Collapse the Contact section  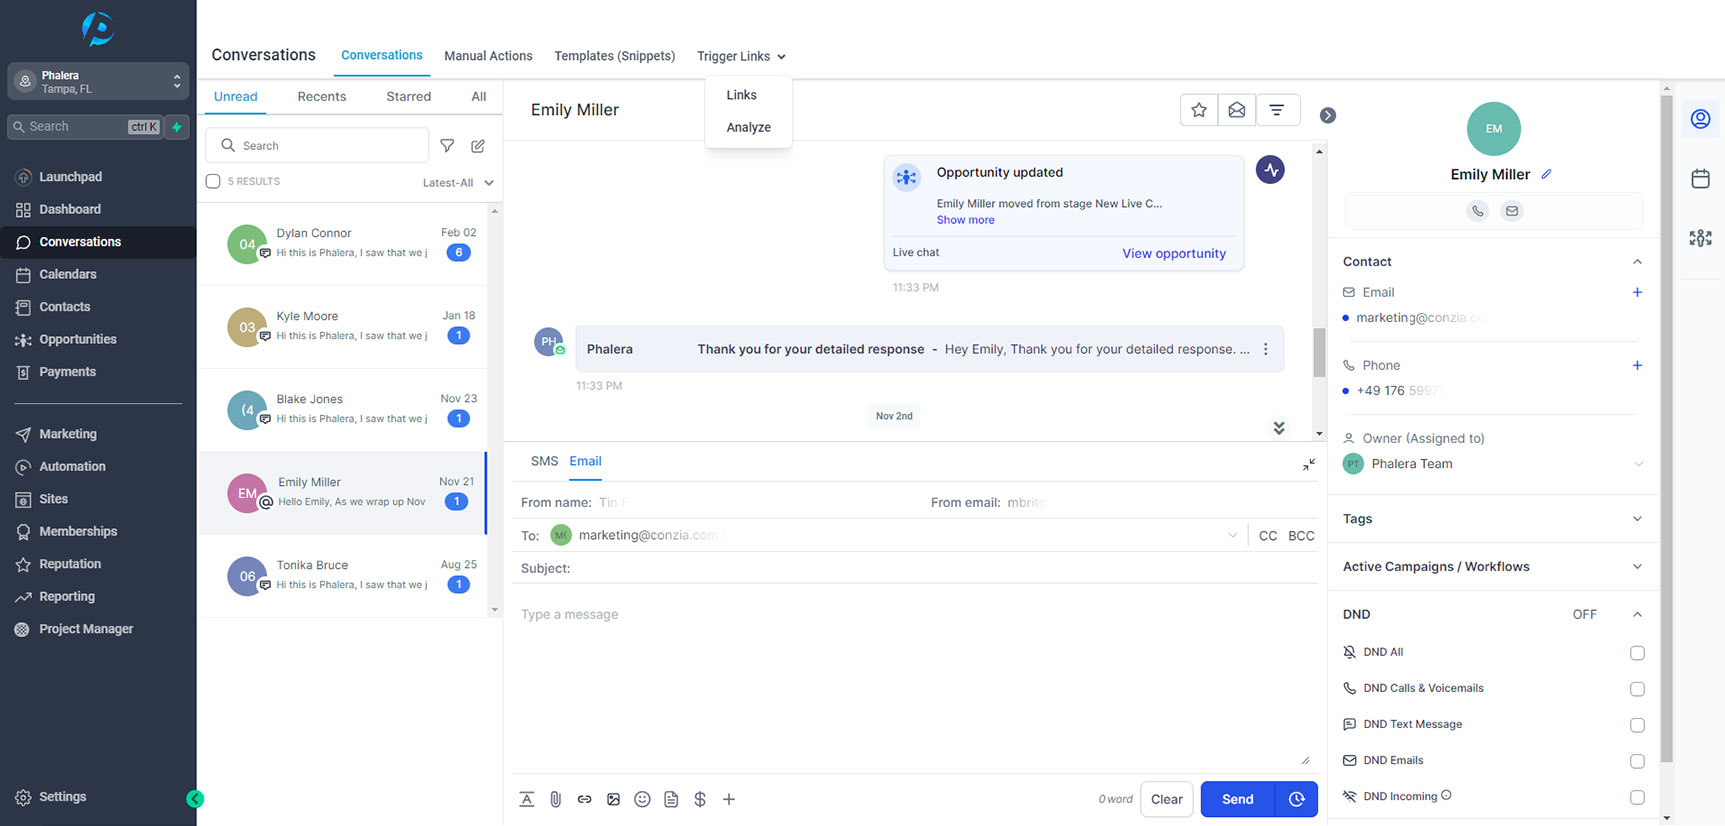(x=1637, y=262)
